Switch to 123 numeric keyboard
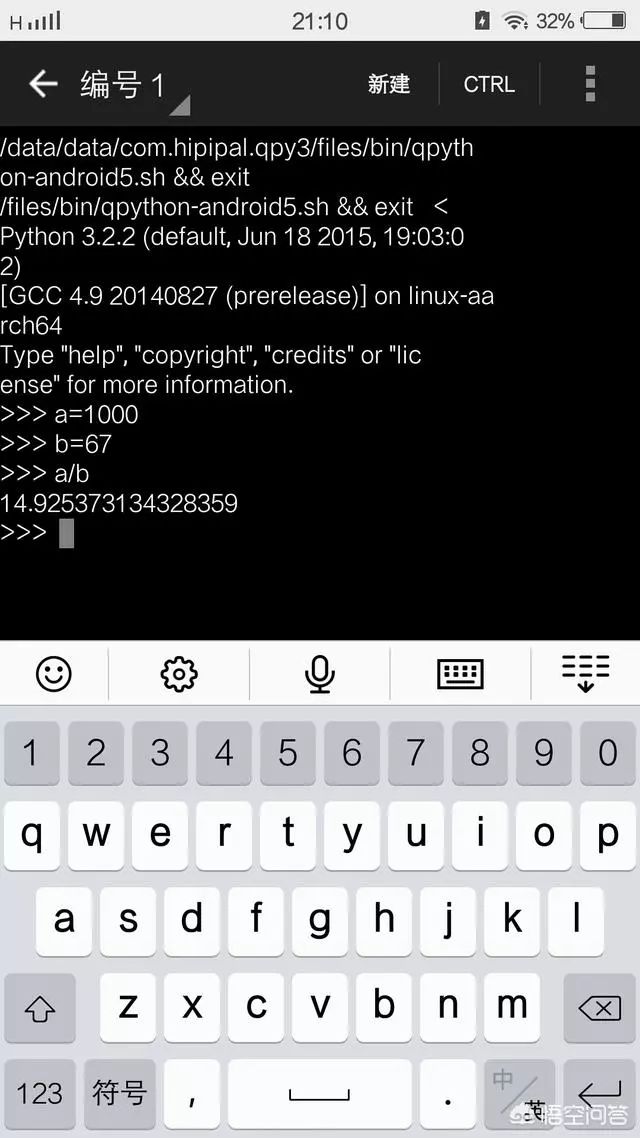The width and height of the screenshot is (640, 1138). click(40, 1093)
